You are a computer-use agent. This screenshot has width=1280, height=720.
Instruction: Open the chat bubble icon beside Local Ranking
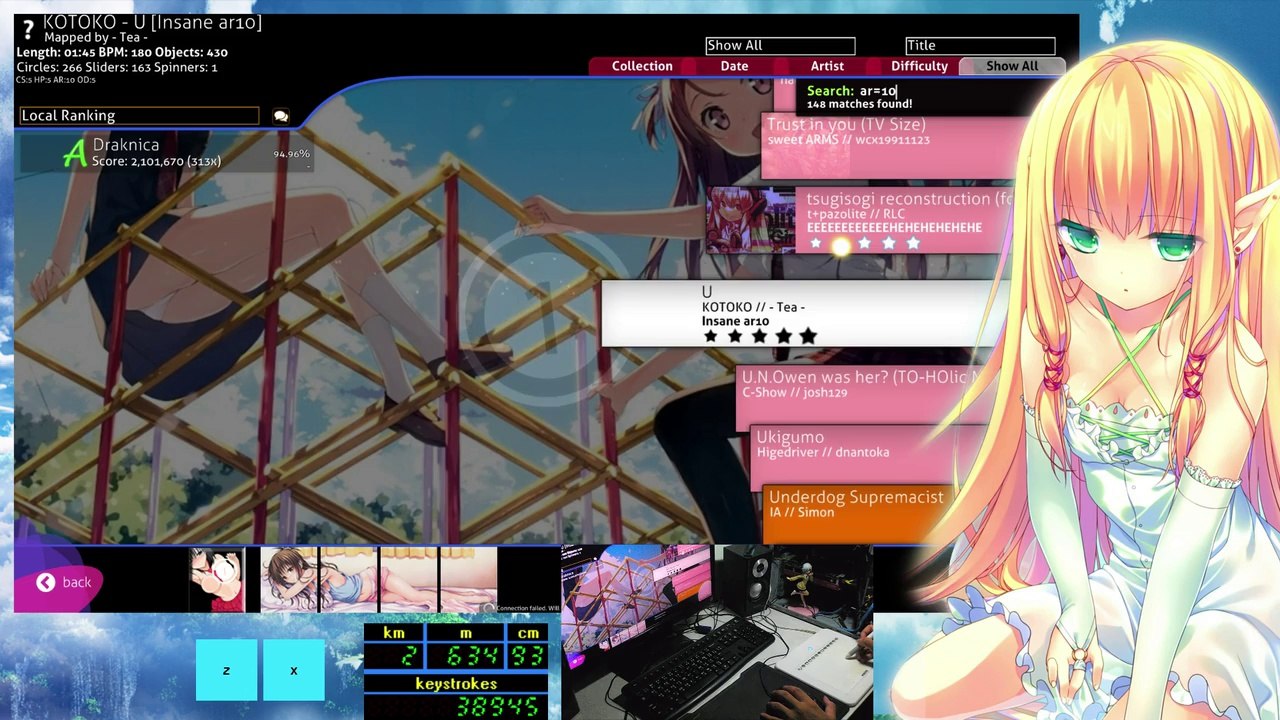click(281, 116)
